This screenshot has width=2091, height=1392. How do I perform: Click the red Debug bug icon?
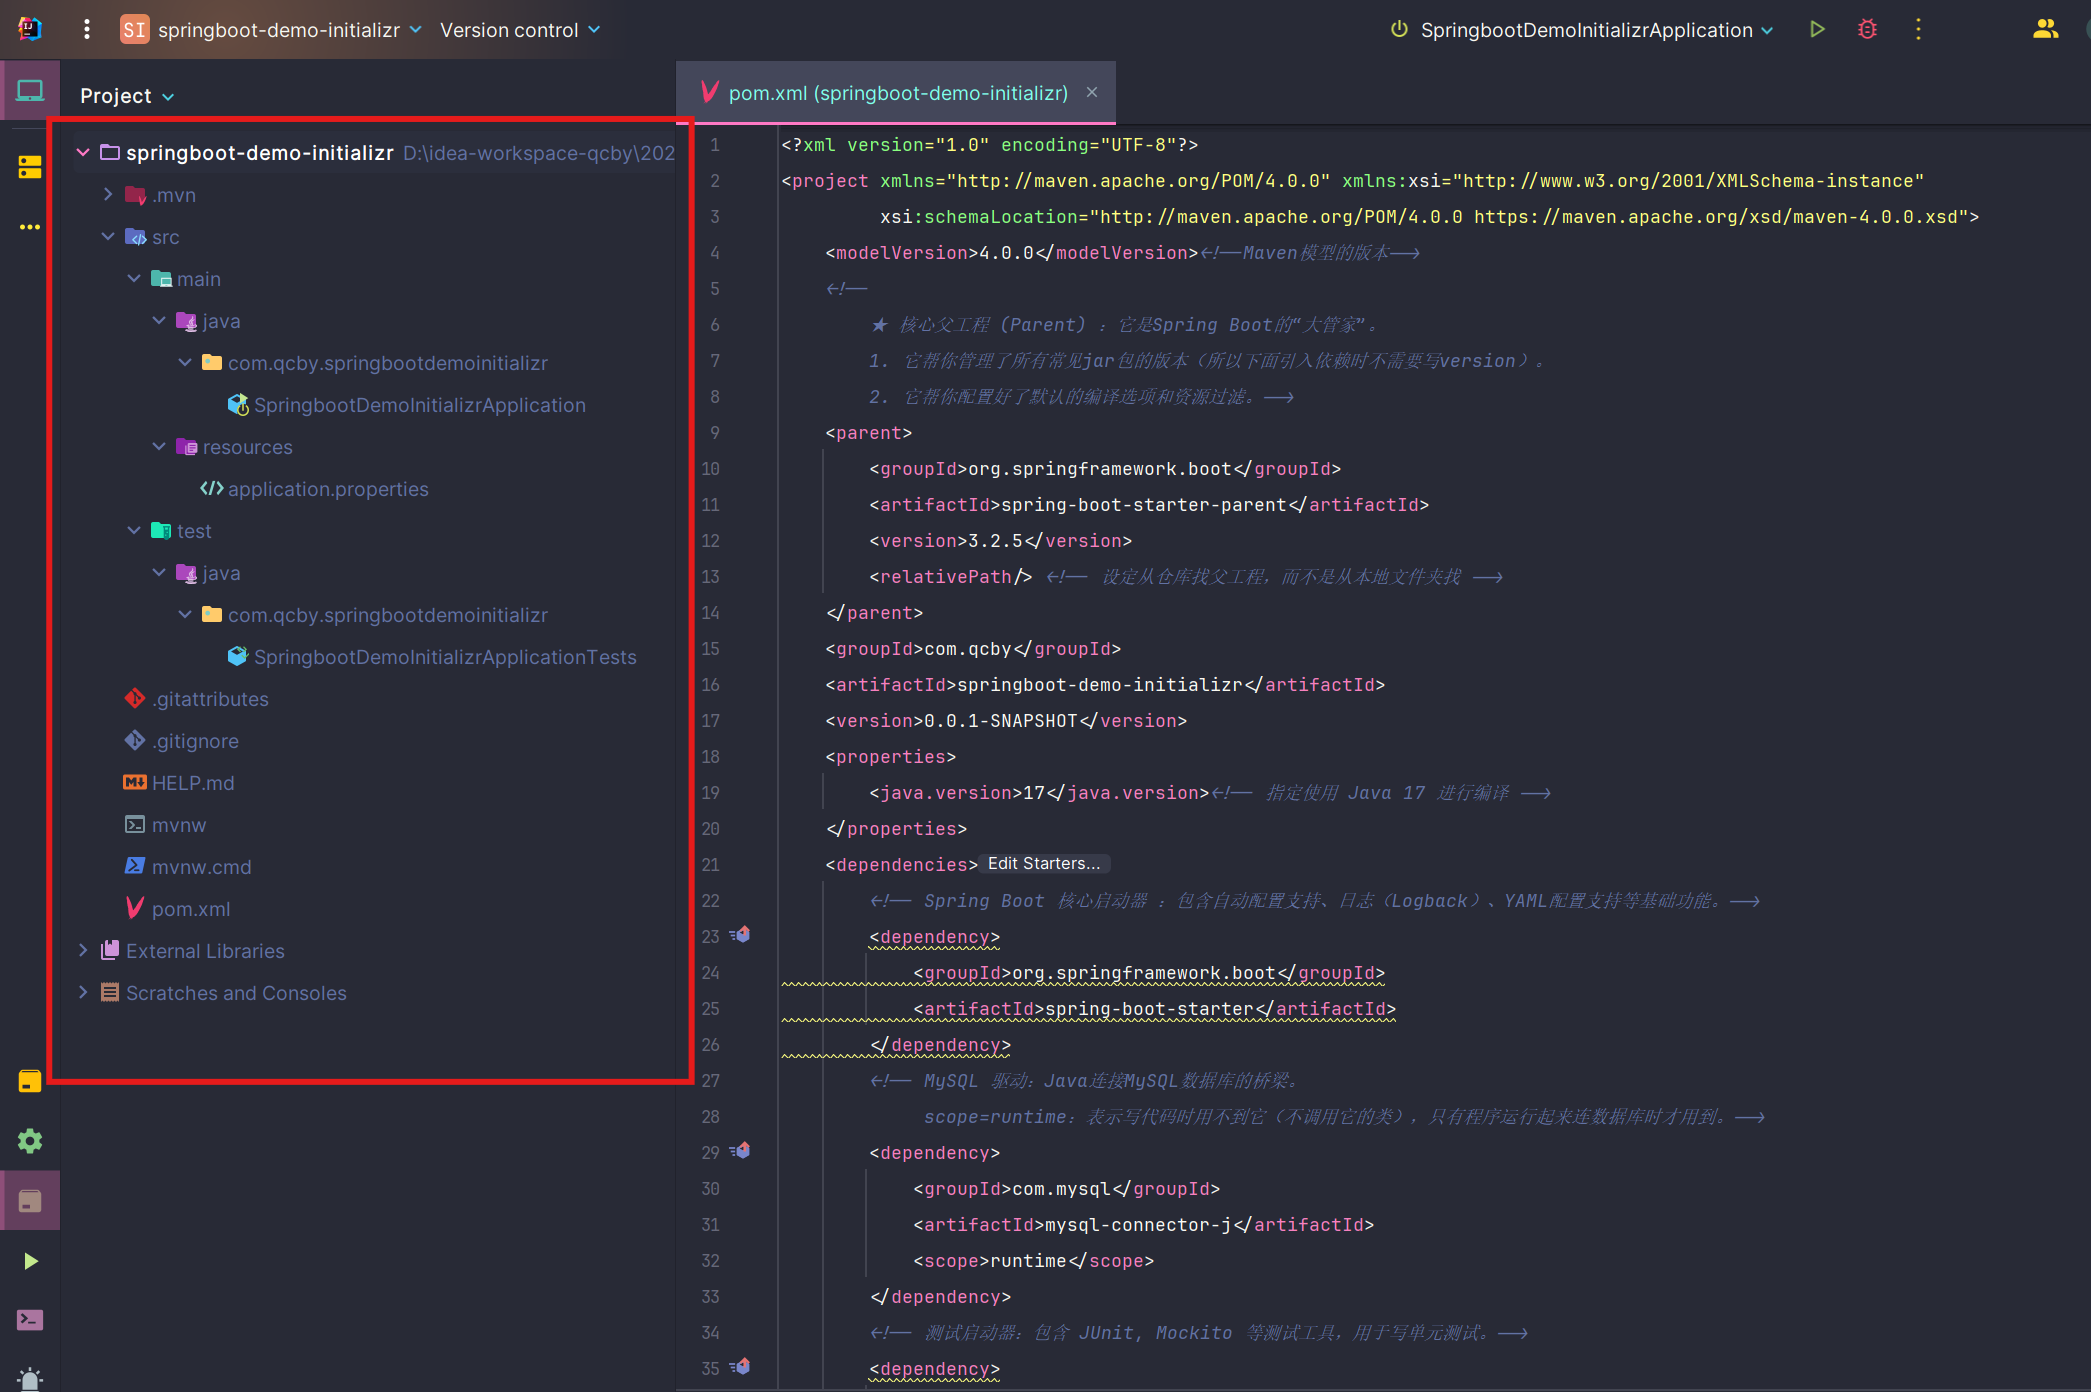pos(1867,30)
